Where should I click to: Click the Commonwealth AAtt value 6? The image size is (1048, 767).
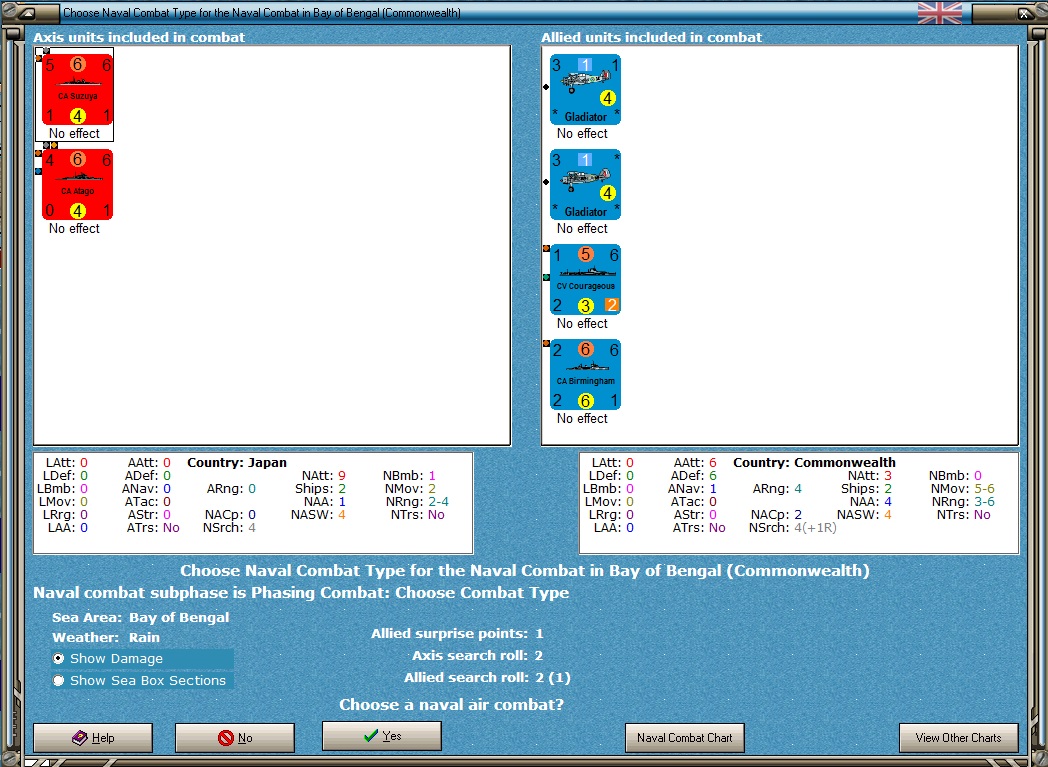coord(712,462)
